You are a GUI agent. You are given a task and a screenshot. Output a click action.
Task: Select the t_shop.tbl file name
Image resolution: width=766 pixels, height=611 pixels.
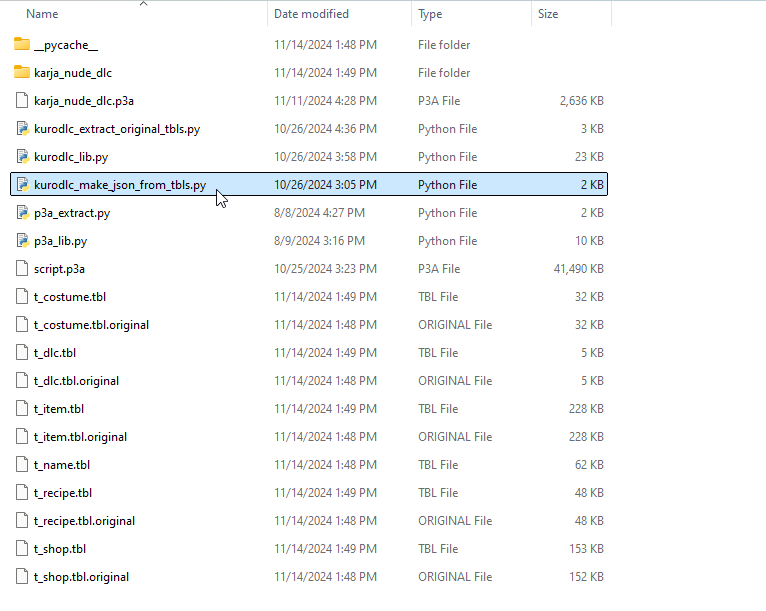60,549
